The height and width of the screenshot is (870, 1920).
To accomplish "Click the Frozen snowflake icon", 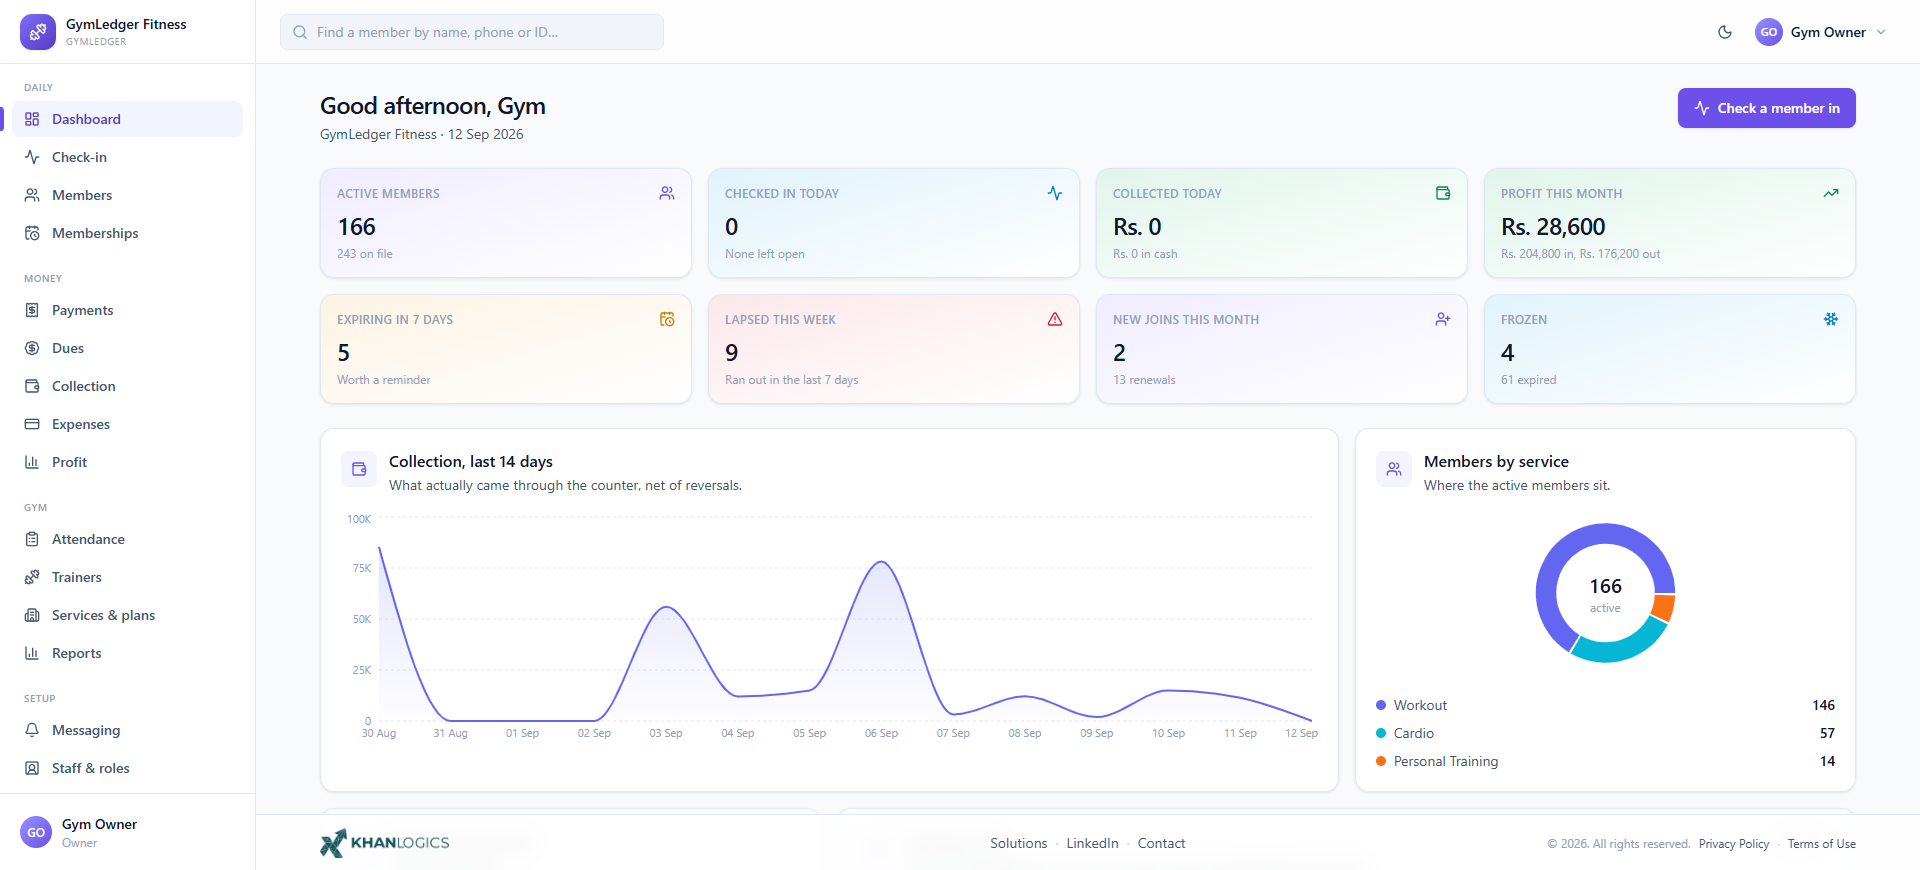I will pyautogui.click(x=1831, y=319).
